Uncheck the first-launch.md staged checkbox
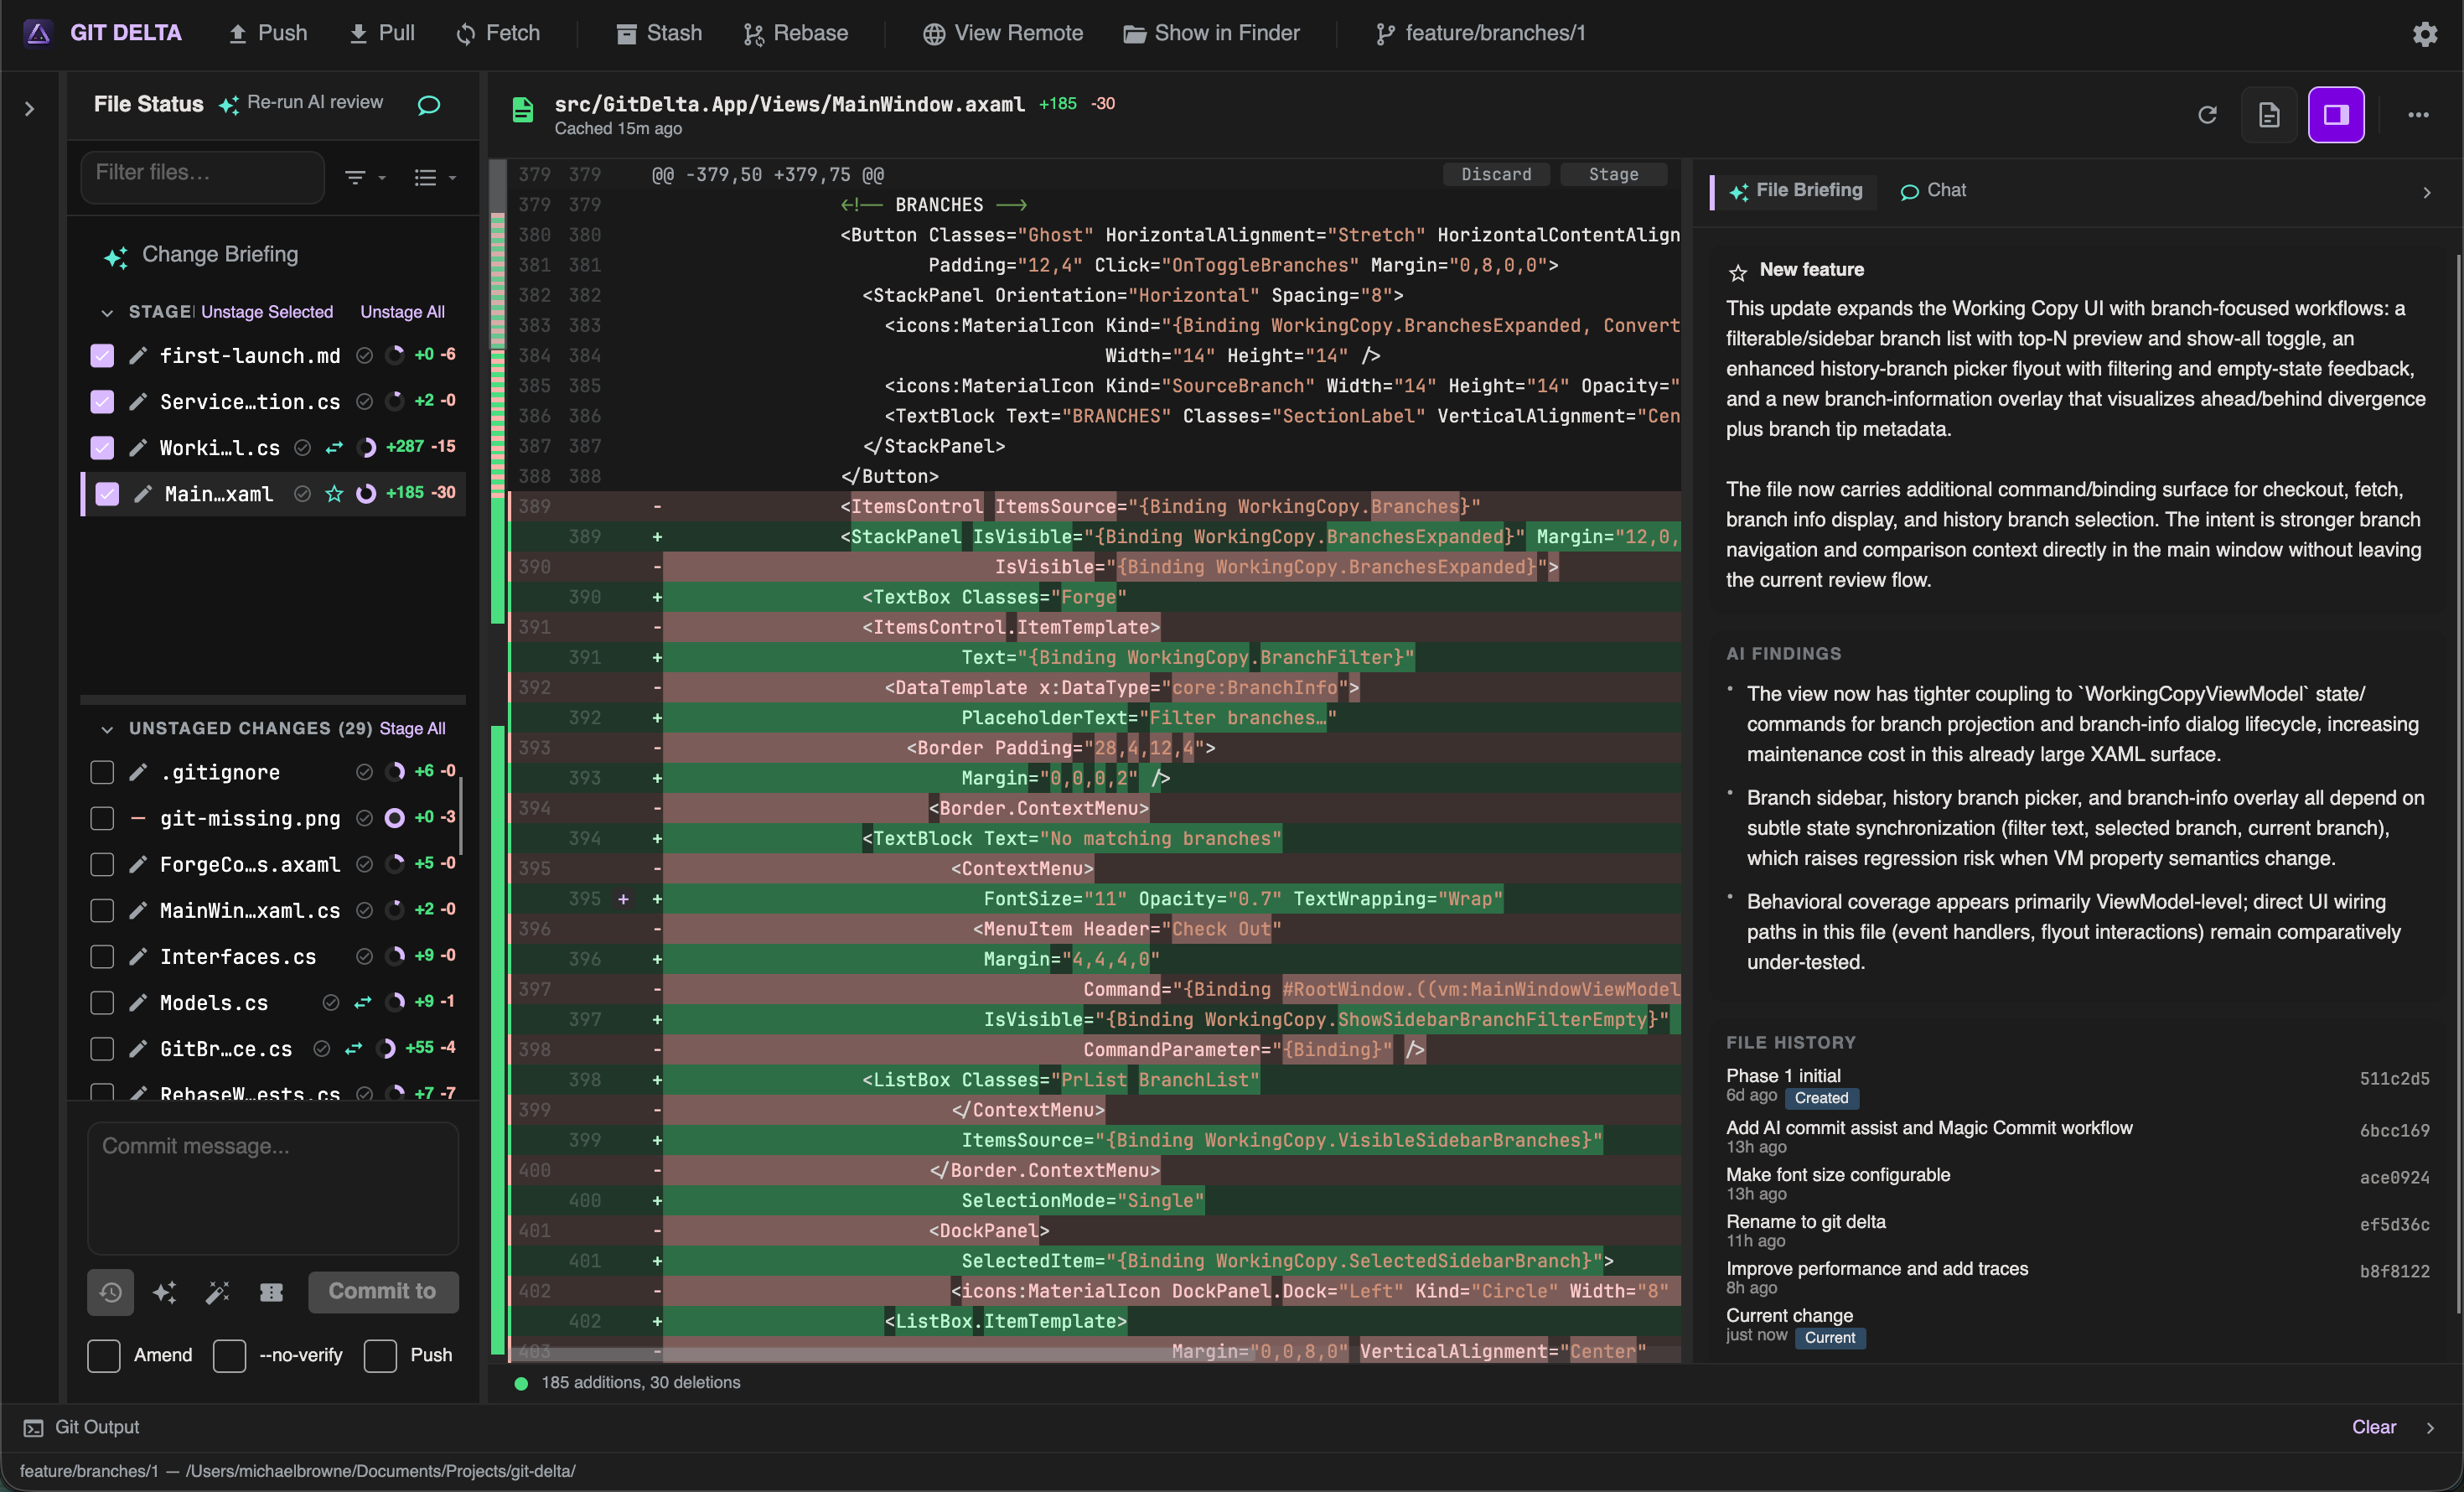Image resolution: width=2464 pixels, height=1492 pixels. pos(102,356)
